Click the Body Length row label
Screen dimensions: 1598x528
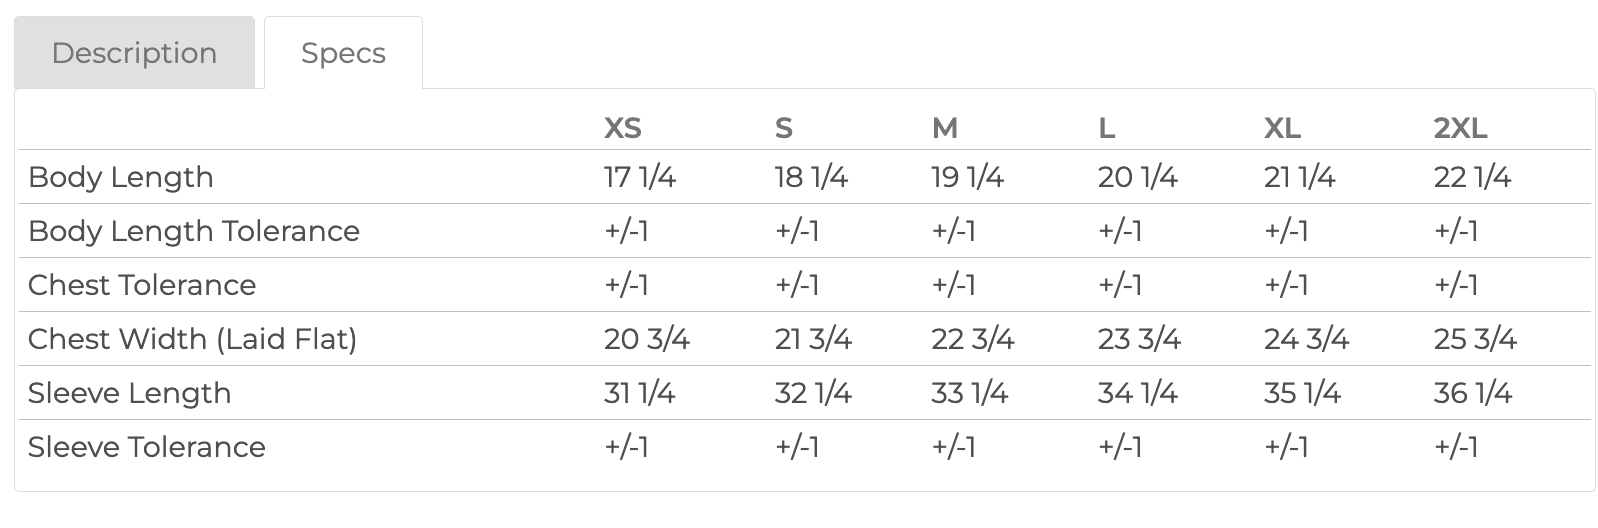pyautogui.click(x=121, y=177)
